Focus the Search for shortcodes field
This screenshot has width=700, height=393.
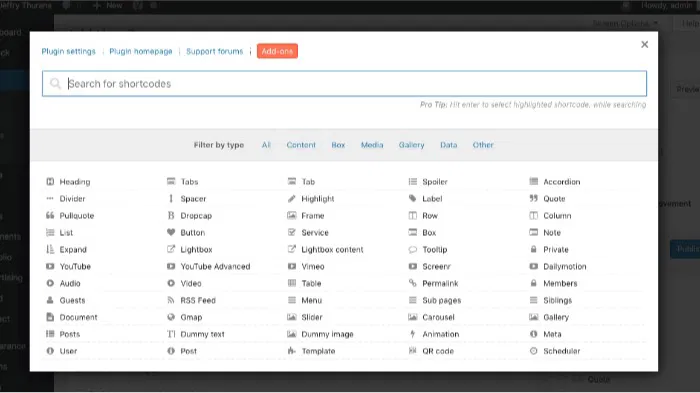click(344, 84)
